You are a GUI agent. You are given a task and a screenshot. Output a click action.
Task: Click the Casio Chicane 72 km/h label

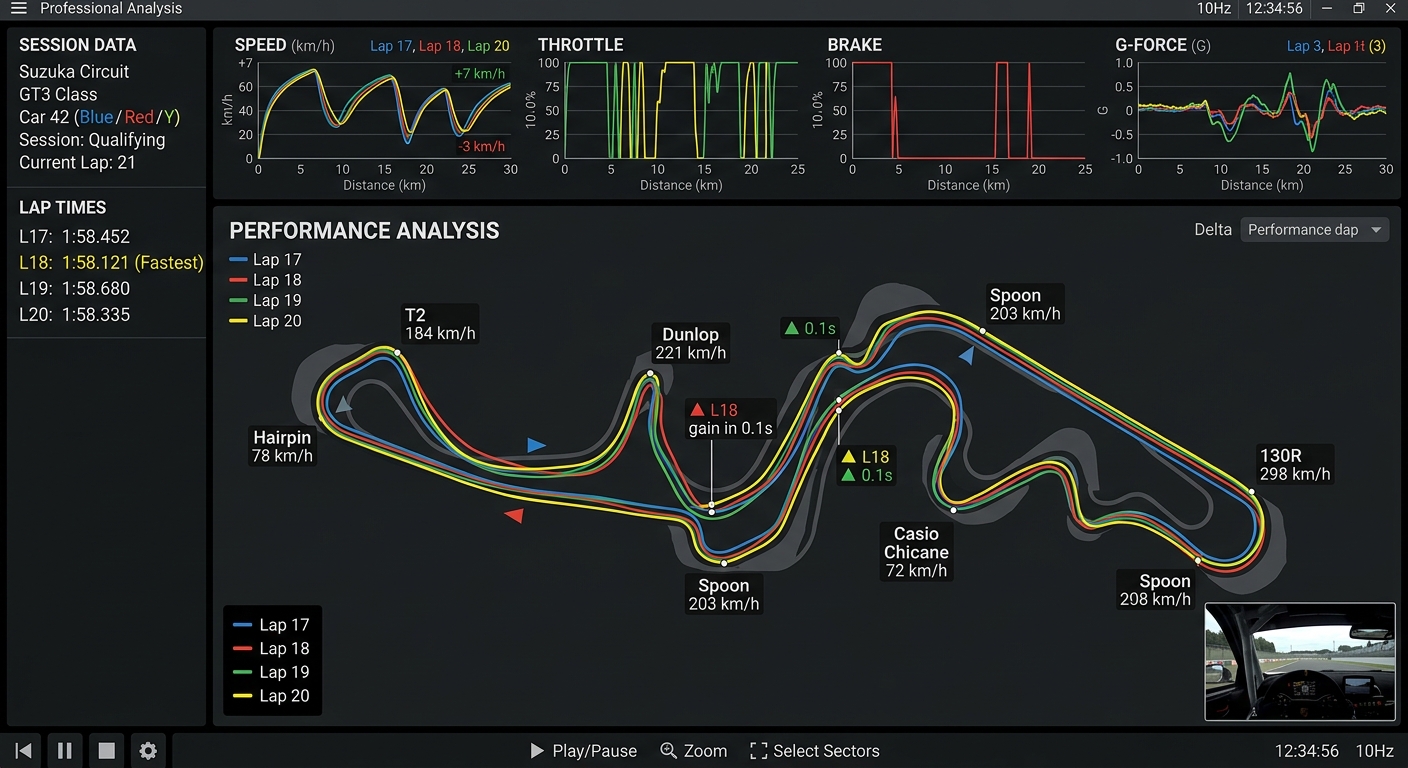(916, 552)
